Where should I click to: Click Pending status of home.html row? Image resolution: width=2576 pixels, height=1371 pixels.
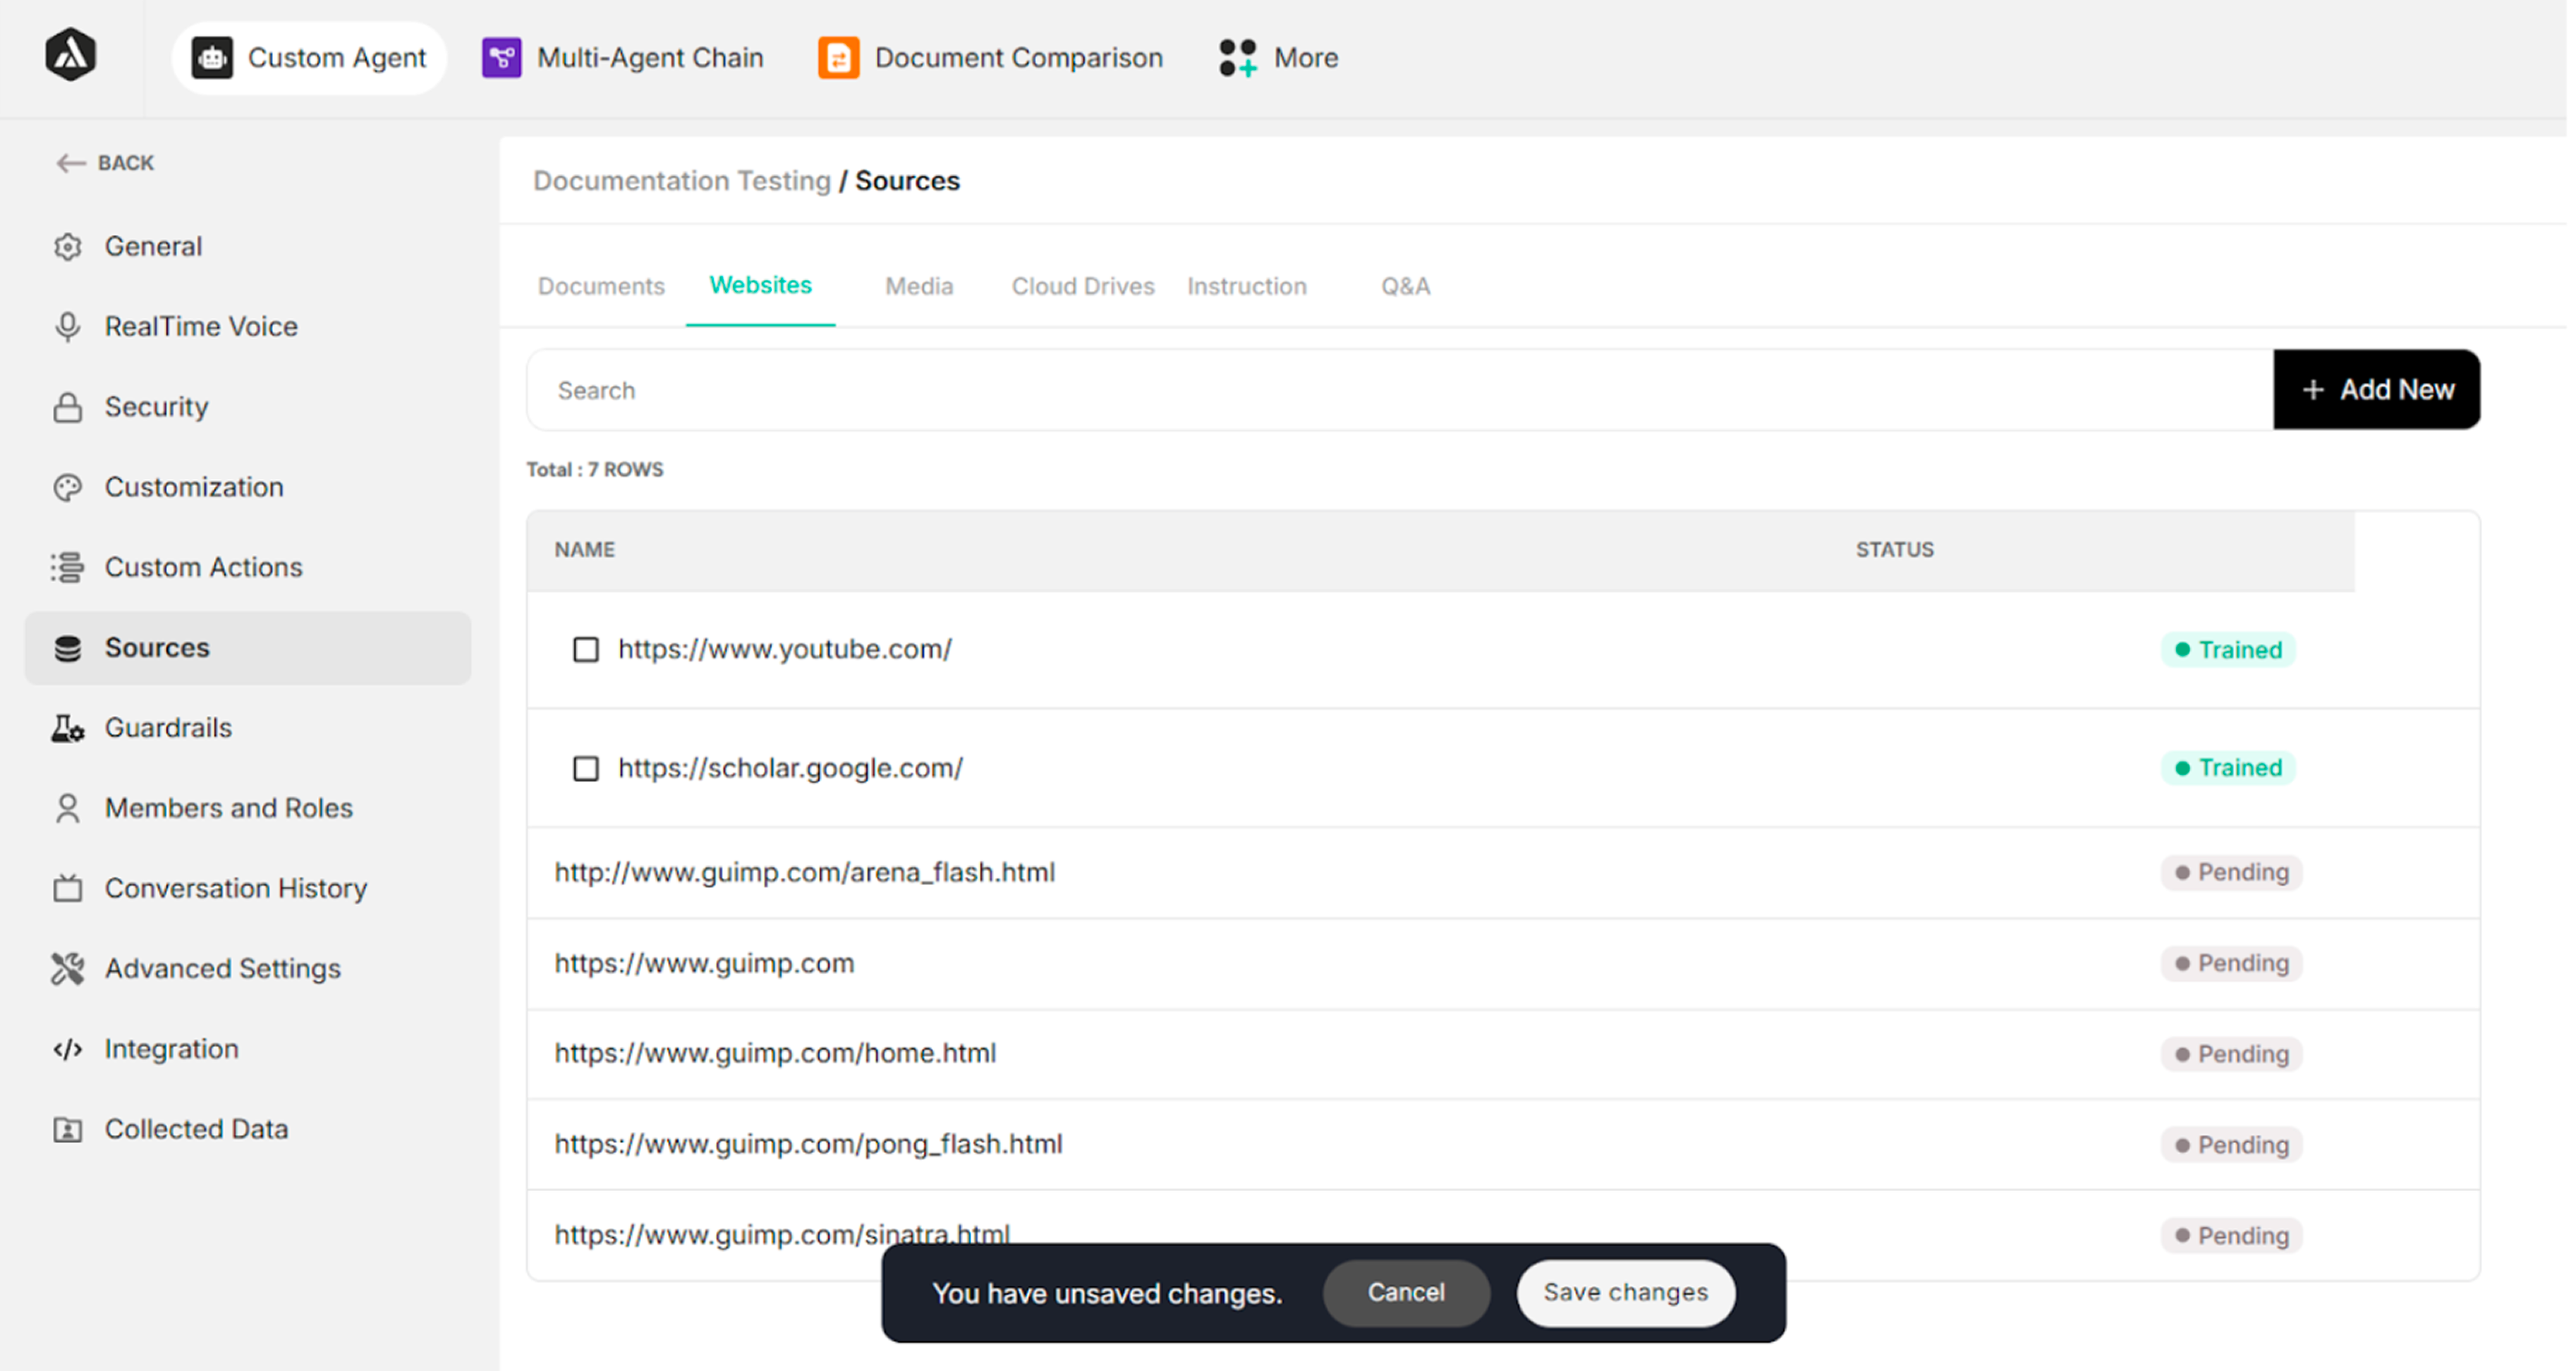(x=2231, y=1054)
